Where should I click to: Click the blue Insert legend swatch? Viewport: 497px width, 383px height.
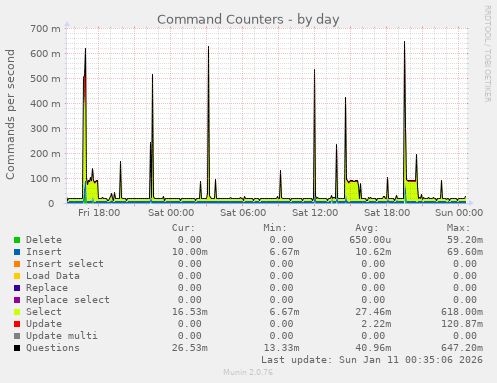coord(17,252)
